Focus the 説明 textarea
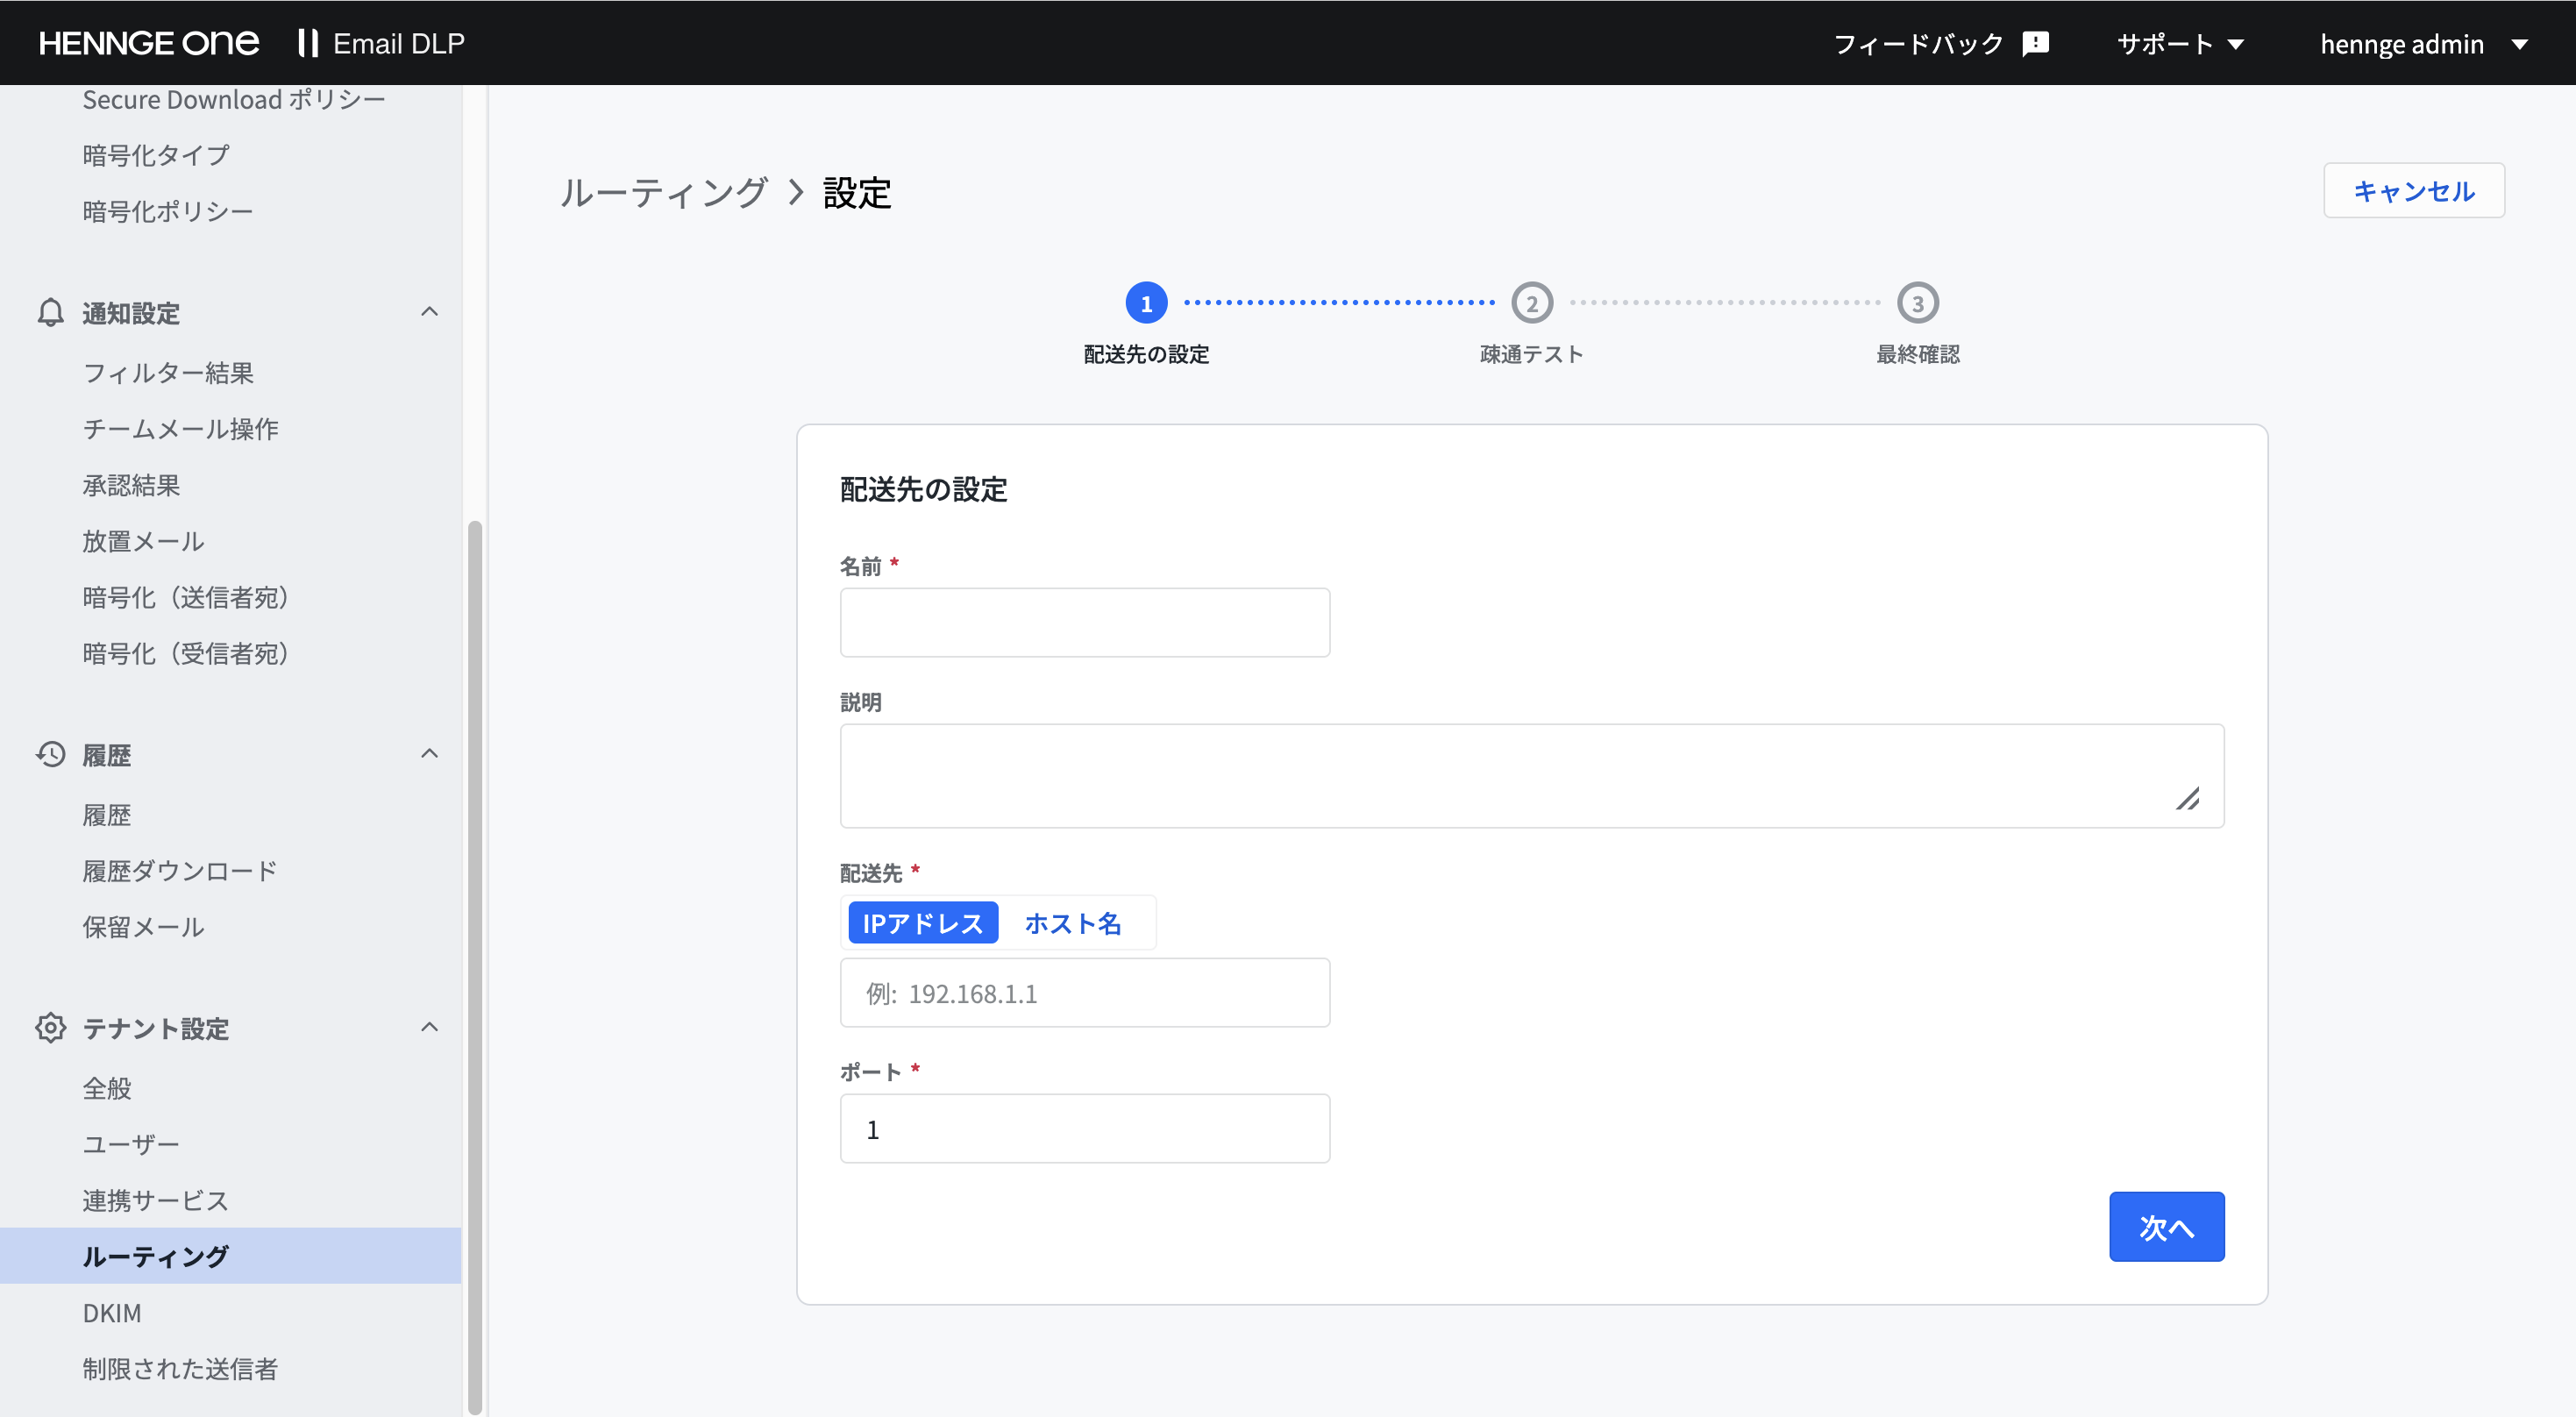The image size is (2576, 1417). coord(1532,776)
